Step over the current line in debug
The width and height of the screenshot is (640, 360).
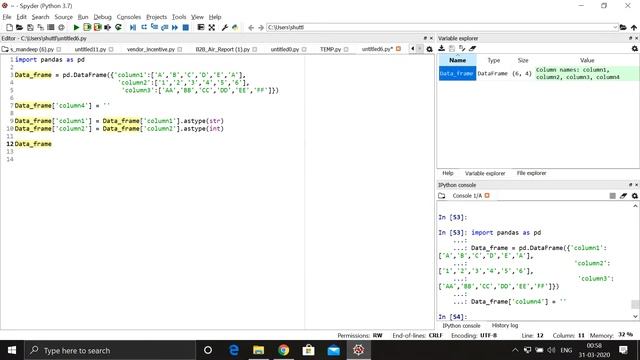coord(144,27)
